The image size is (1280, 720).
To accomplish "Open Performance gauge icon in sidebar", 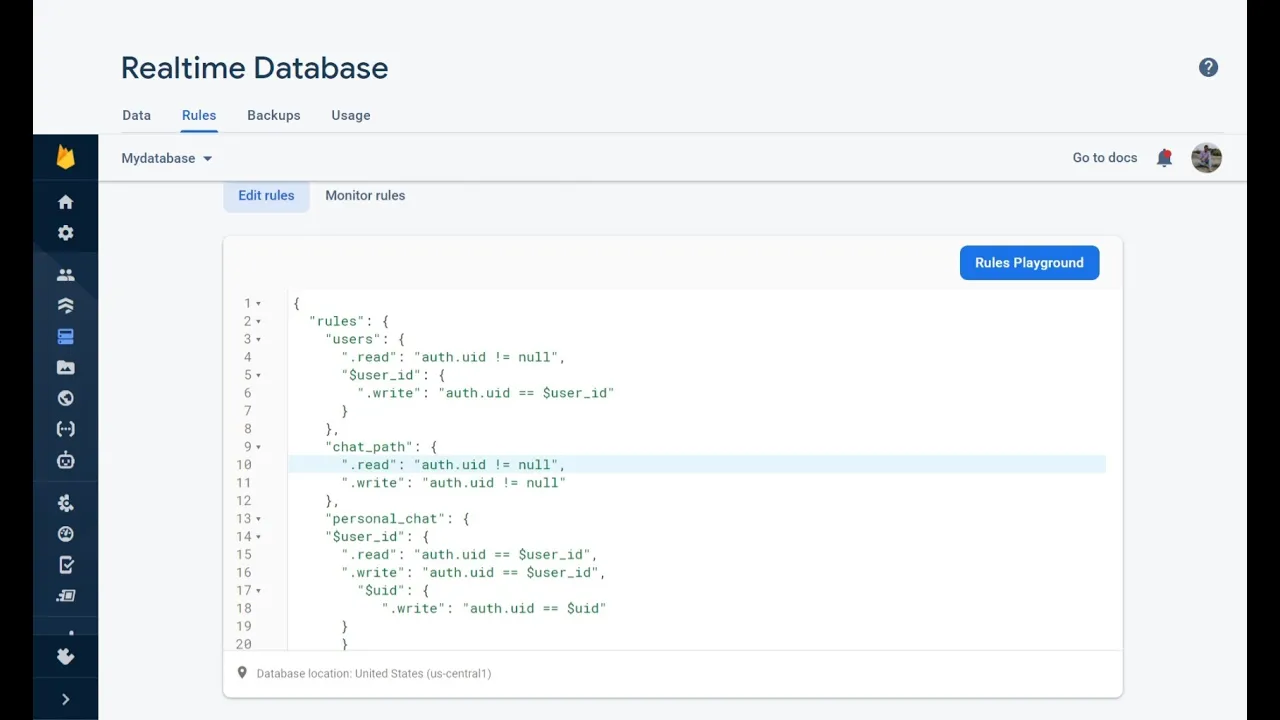I will pyautogui.click(x=66, y=534).
